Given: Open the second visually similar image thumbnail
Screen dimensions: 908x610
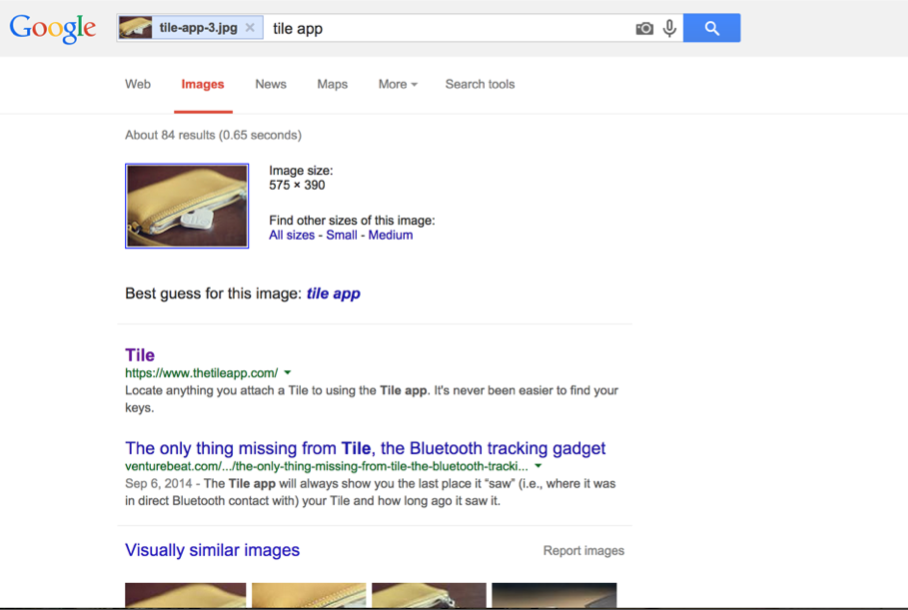Looking at the screenshot, I should point(309,596).
